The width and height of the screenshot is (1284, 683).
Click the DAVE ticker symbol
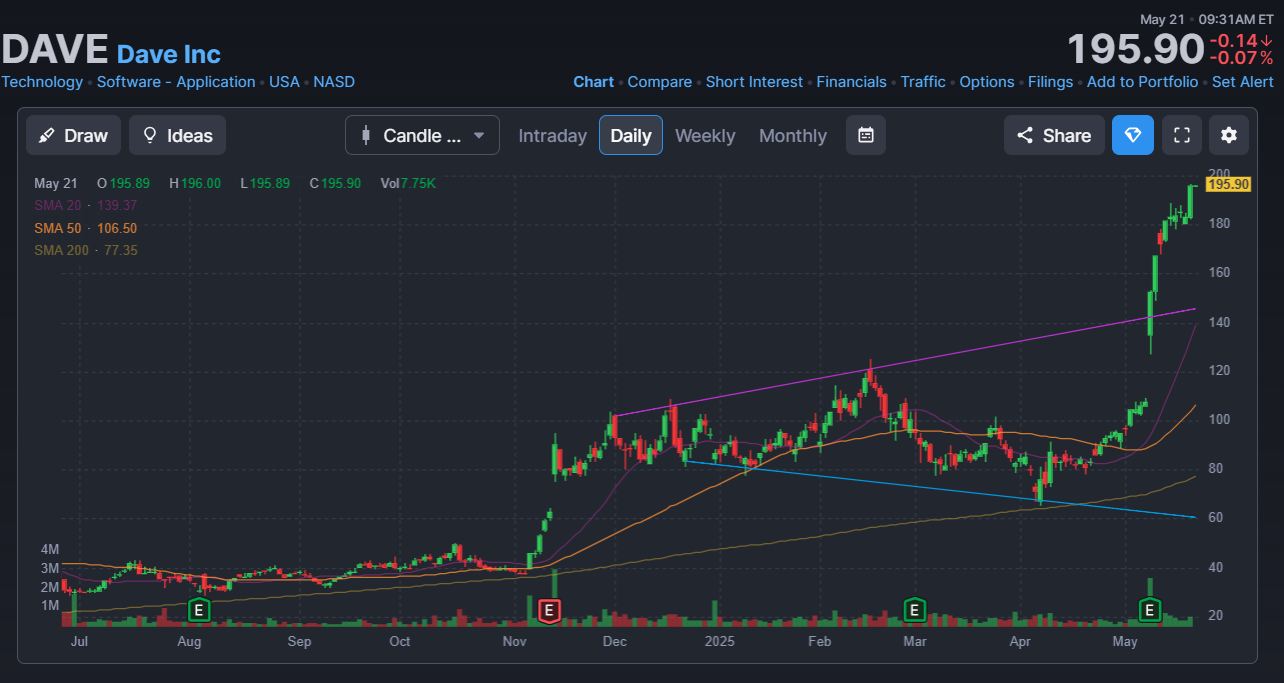(55, 49)
